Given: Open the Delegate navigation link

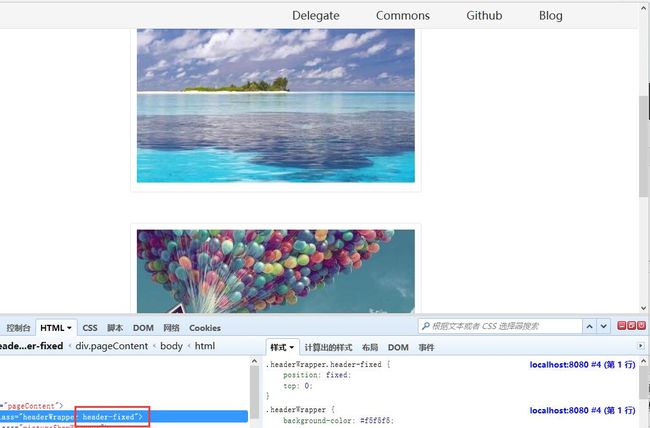Looking at the screenshot, I should pos(315,15).
